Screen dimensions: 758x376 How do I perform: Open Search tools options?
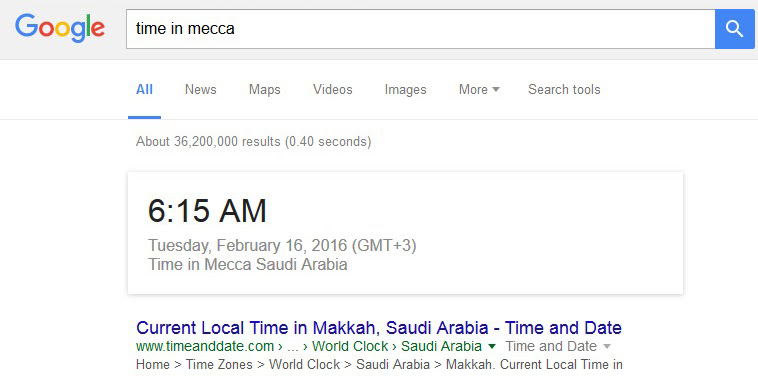pos(564,89)
